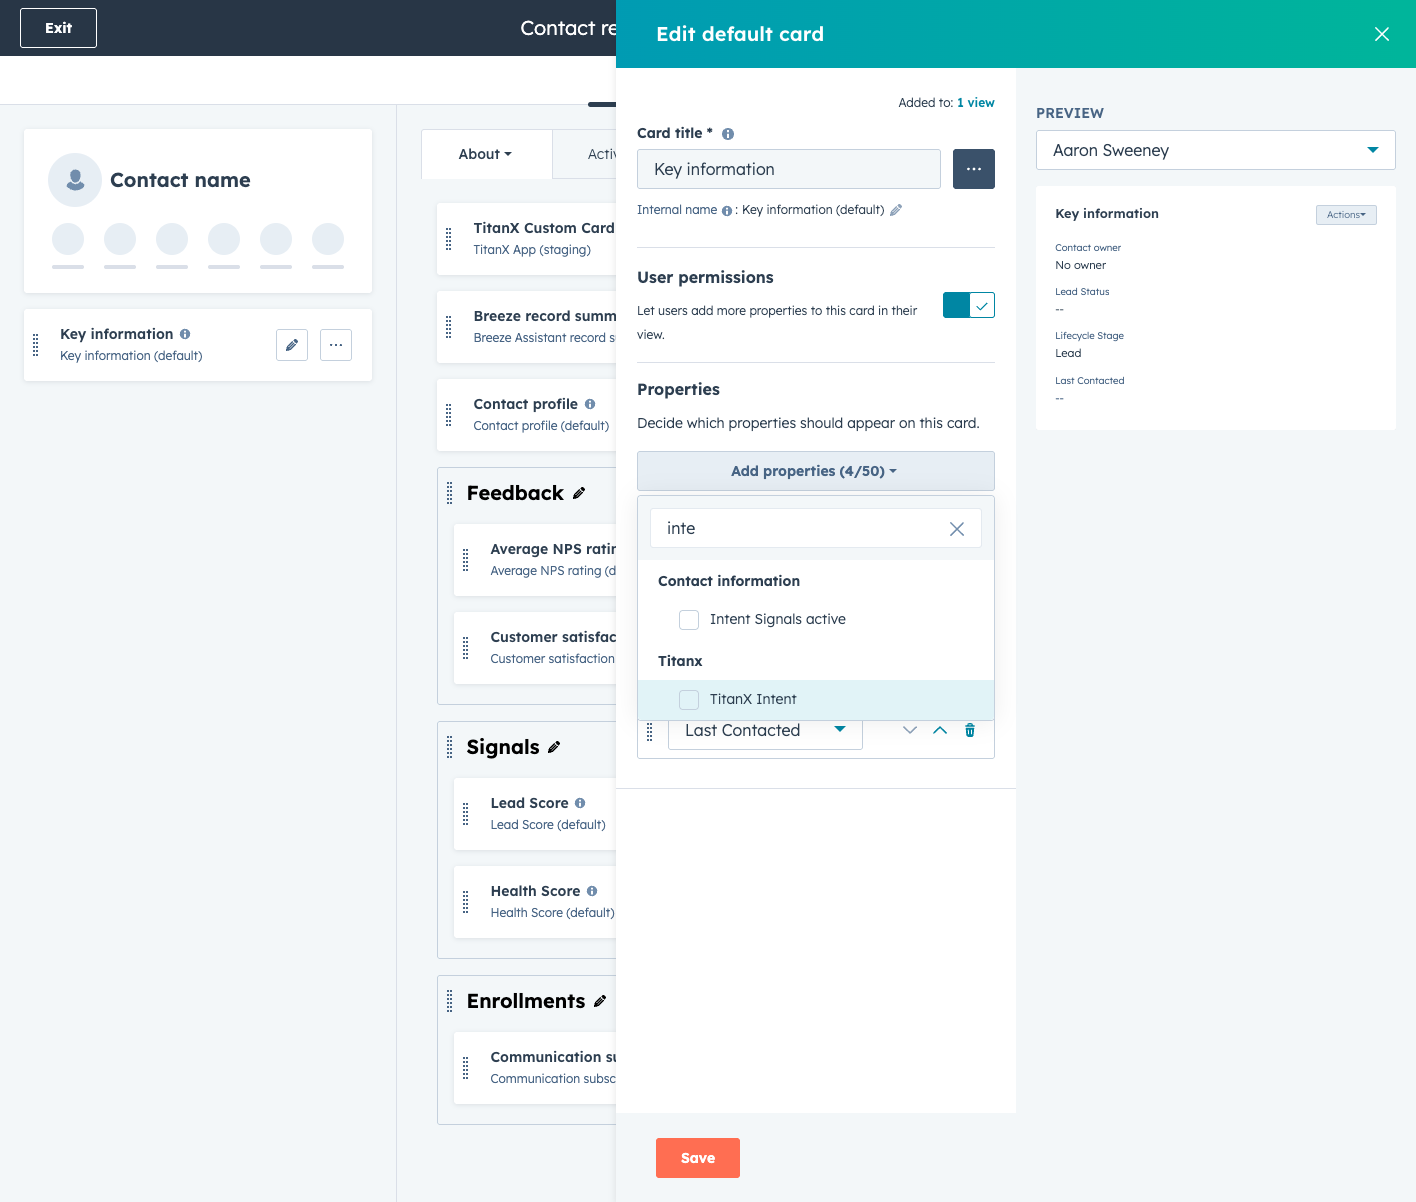This screenshot has height=1202, width=1416.
Task: Move Last Contacted property up
Action: 939,730
